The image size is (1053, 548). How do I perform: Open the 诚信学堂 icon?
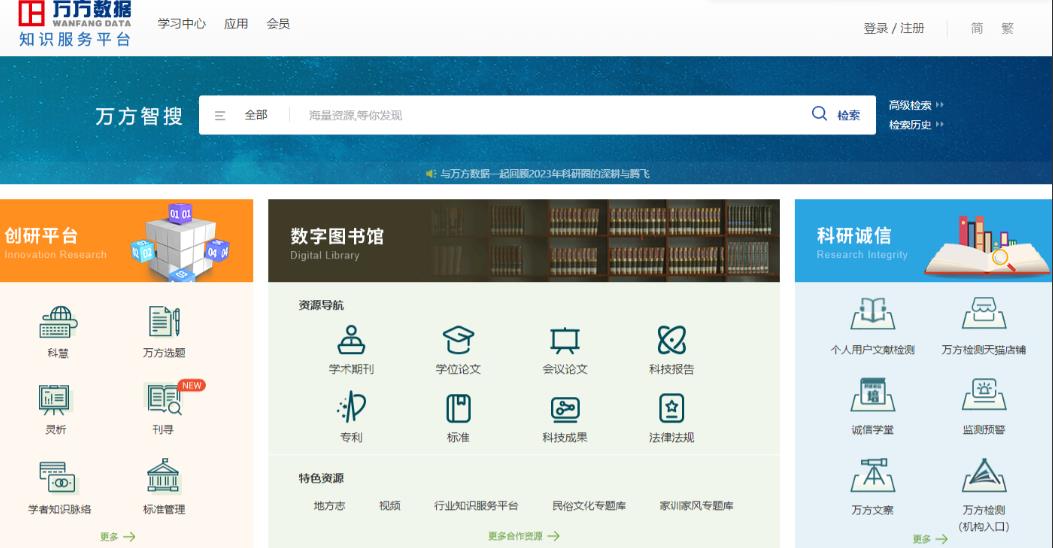click(x=872, y=394)
